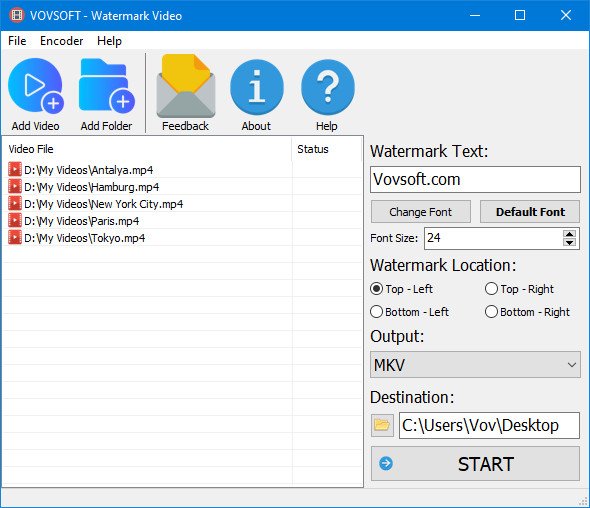Open the File menu
This screenshot has height=508, width=590.
click(17, 41)
